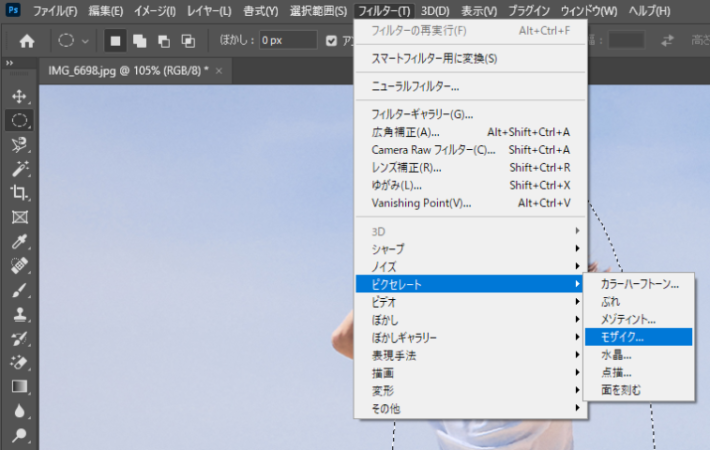Viewport: 710px width, 450px height.
Task: Open ニューラルフィルター...
Action: 470,86
